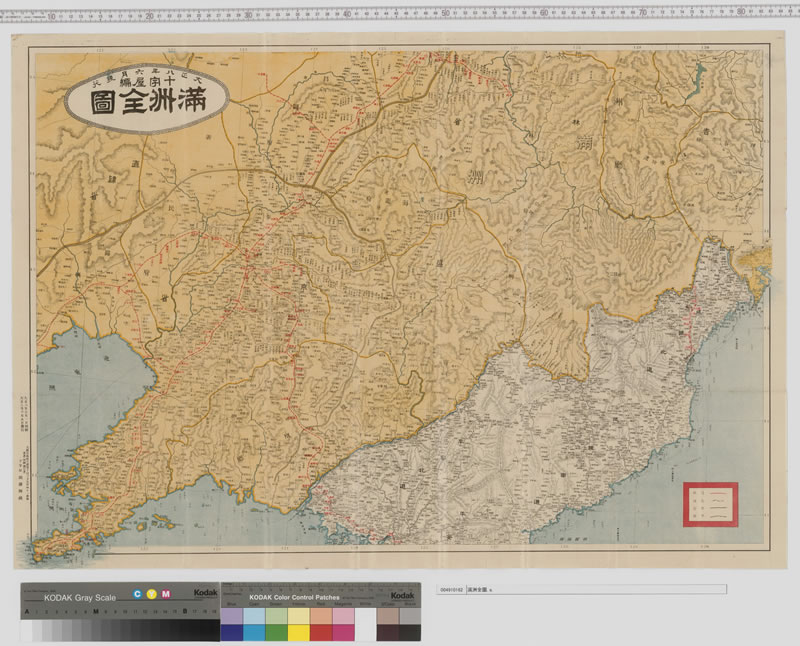Screen dimensions: 800x646
Task: Click the 満洲全圖 text on identification label
Action: 476,589
